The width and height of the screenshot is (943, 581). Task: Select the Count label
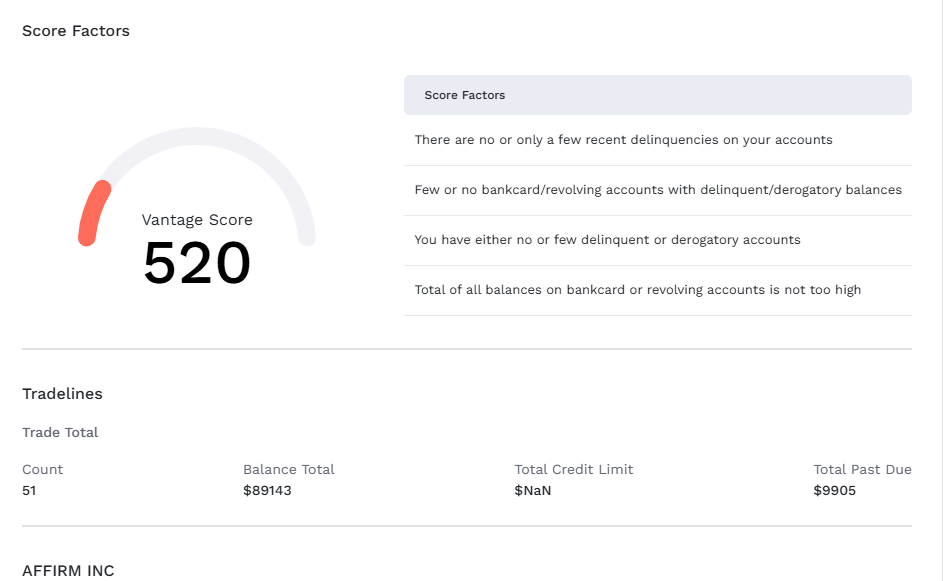(43, 470)
